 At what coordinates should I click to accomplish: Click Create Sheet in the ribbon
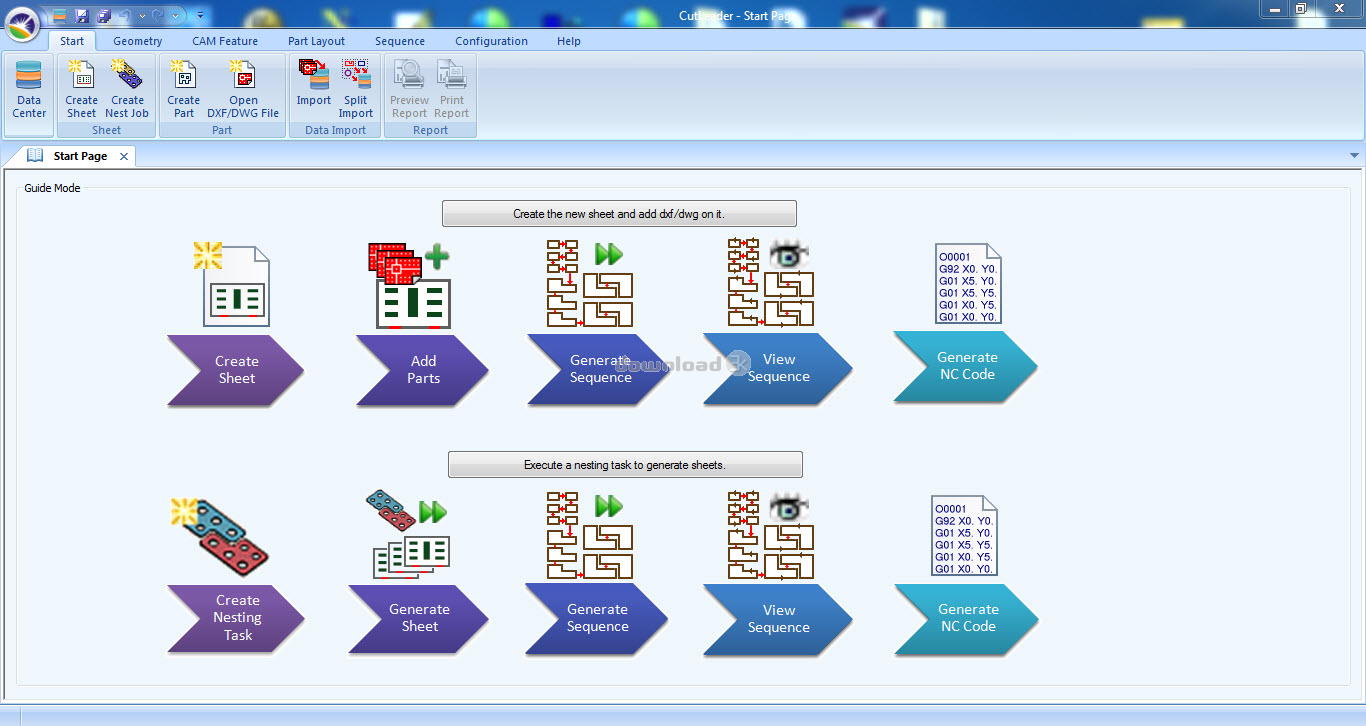click(82, 90)
